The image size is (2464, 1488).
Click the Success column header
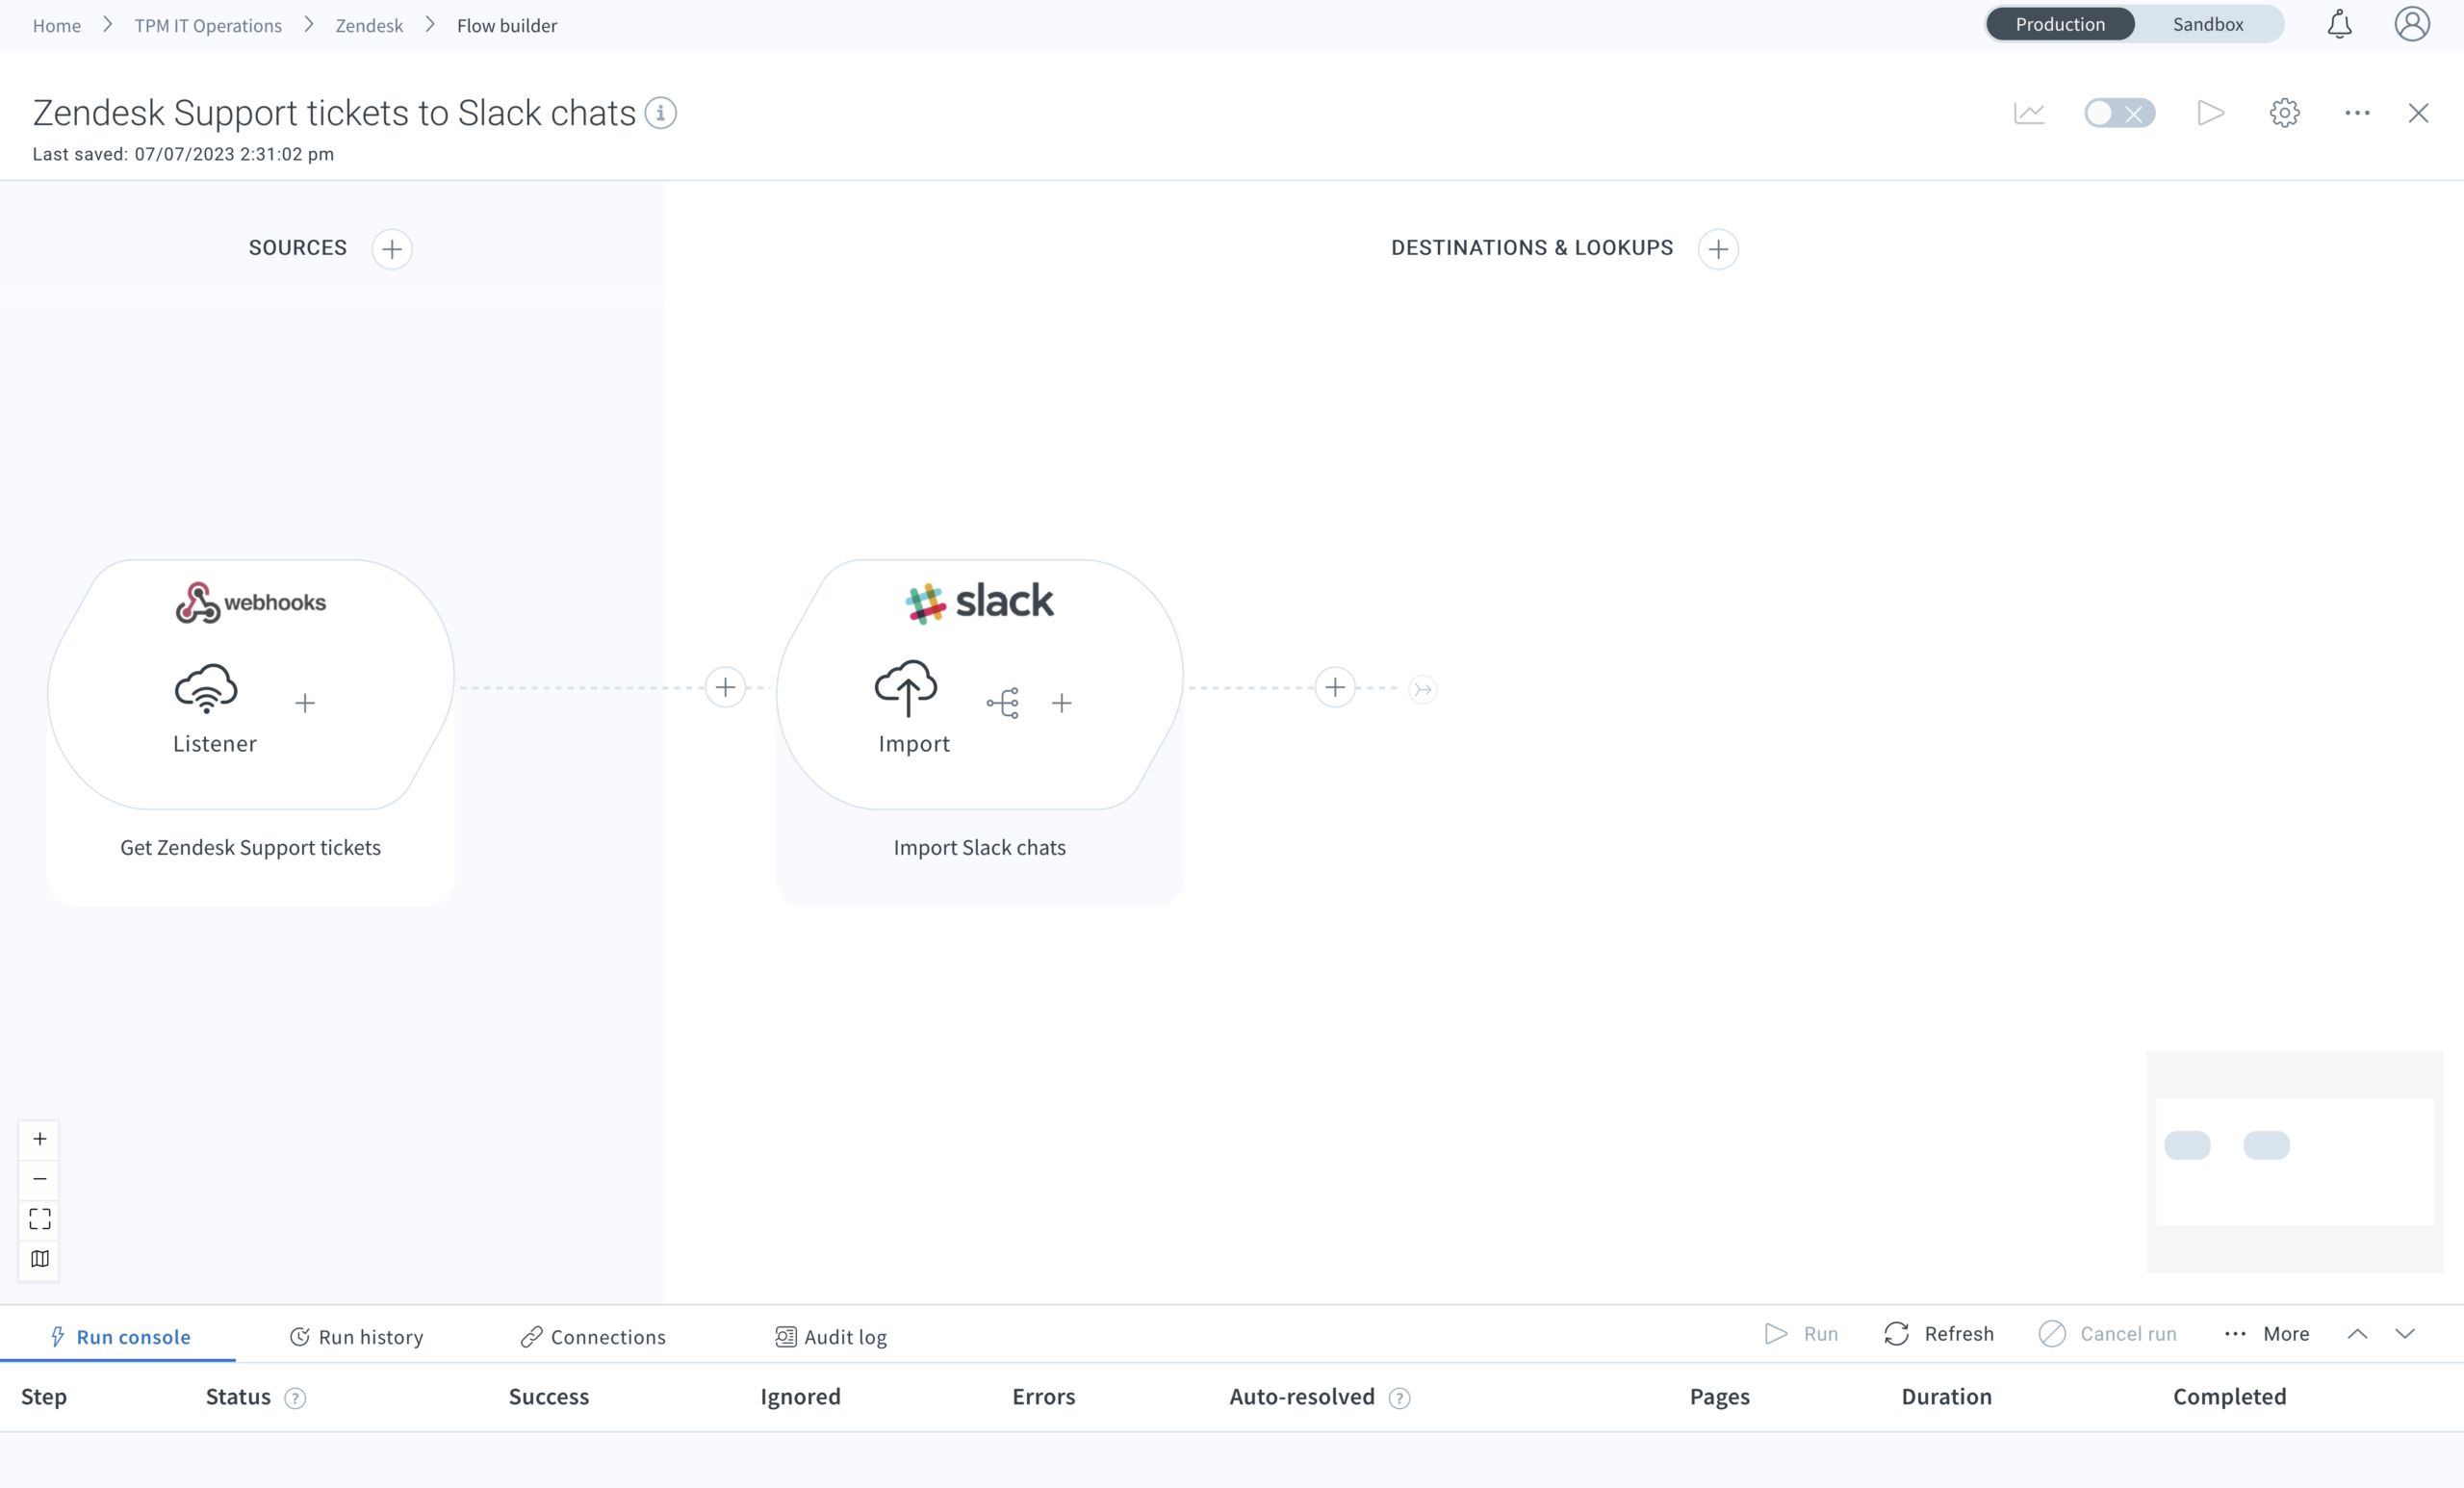tap(549, 1397)
